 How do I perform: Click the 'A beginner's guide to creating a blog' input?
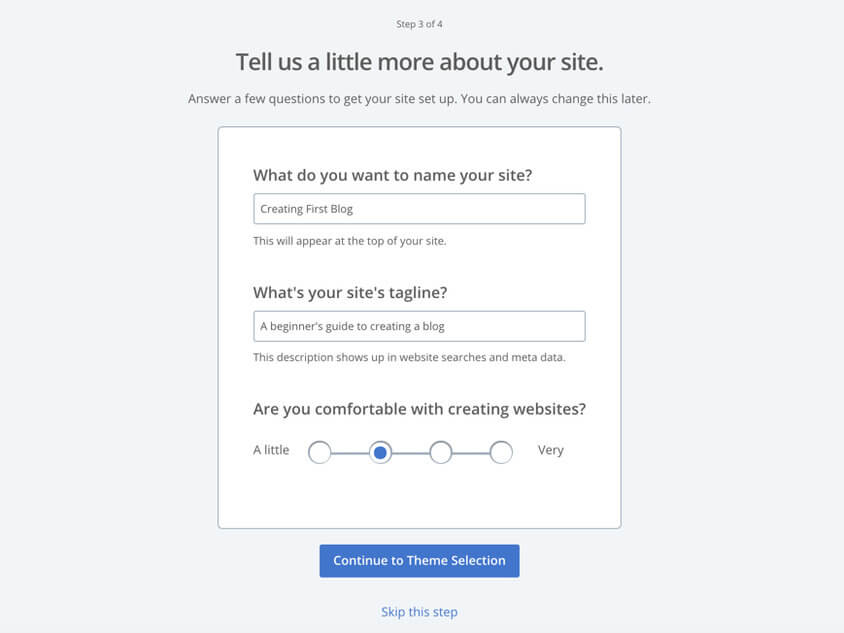[419, 326]
